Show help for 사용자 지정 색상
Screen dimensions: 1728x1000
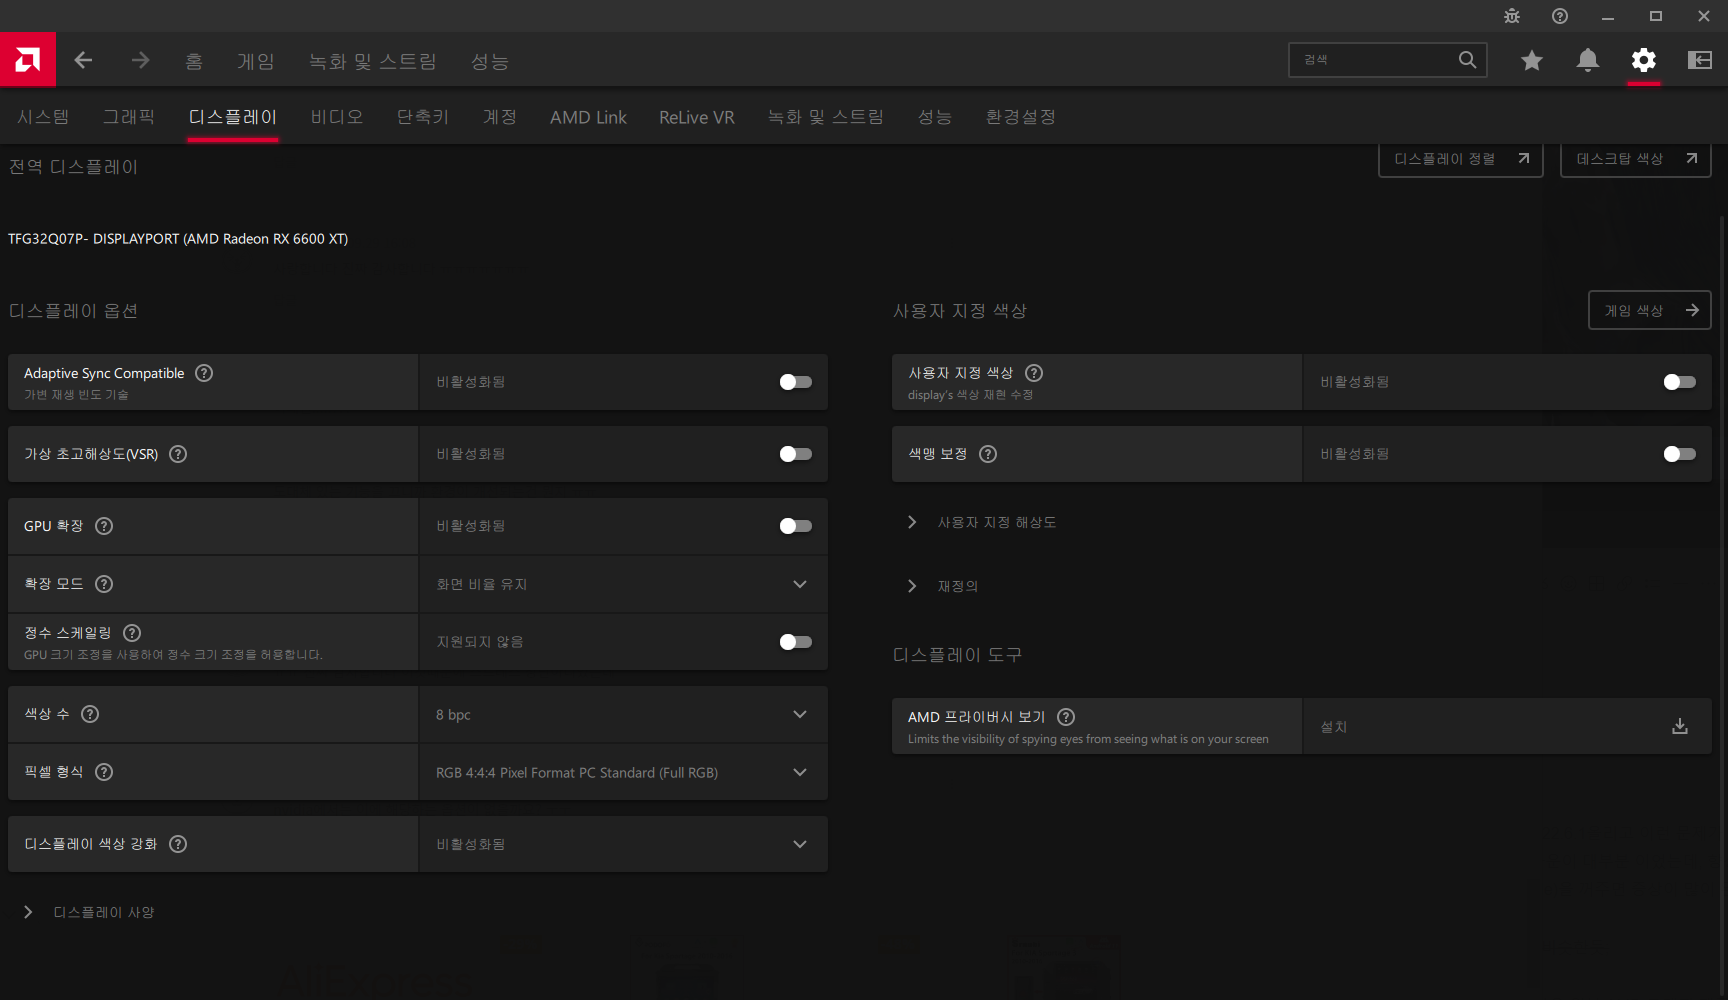(x=1034, y=373)
